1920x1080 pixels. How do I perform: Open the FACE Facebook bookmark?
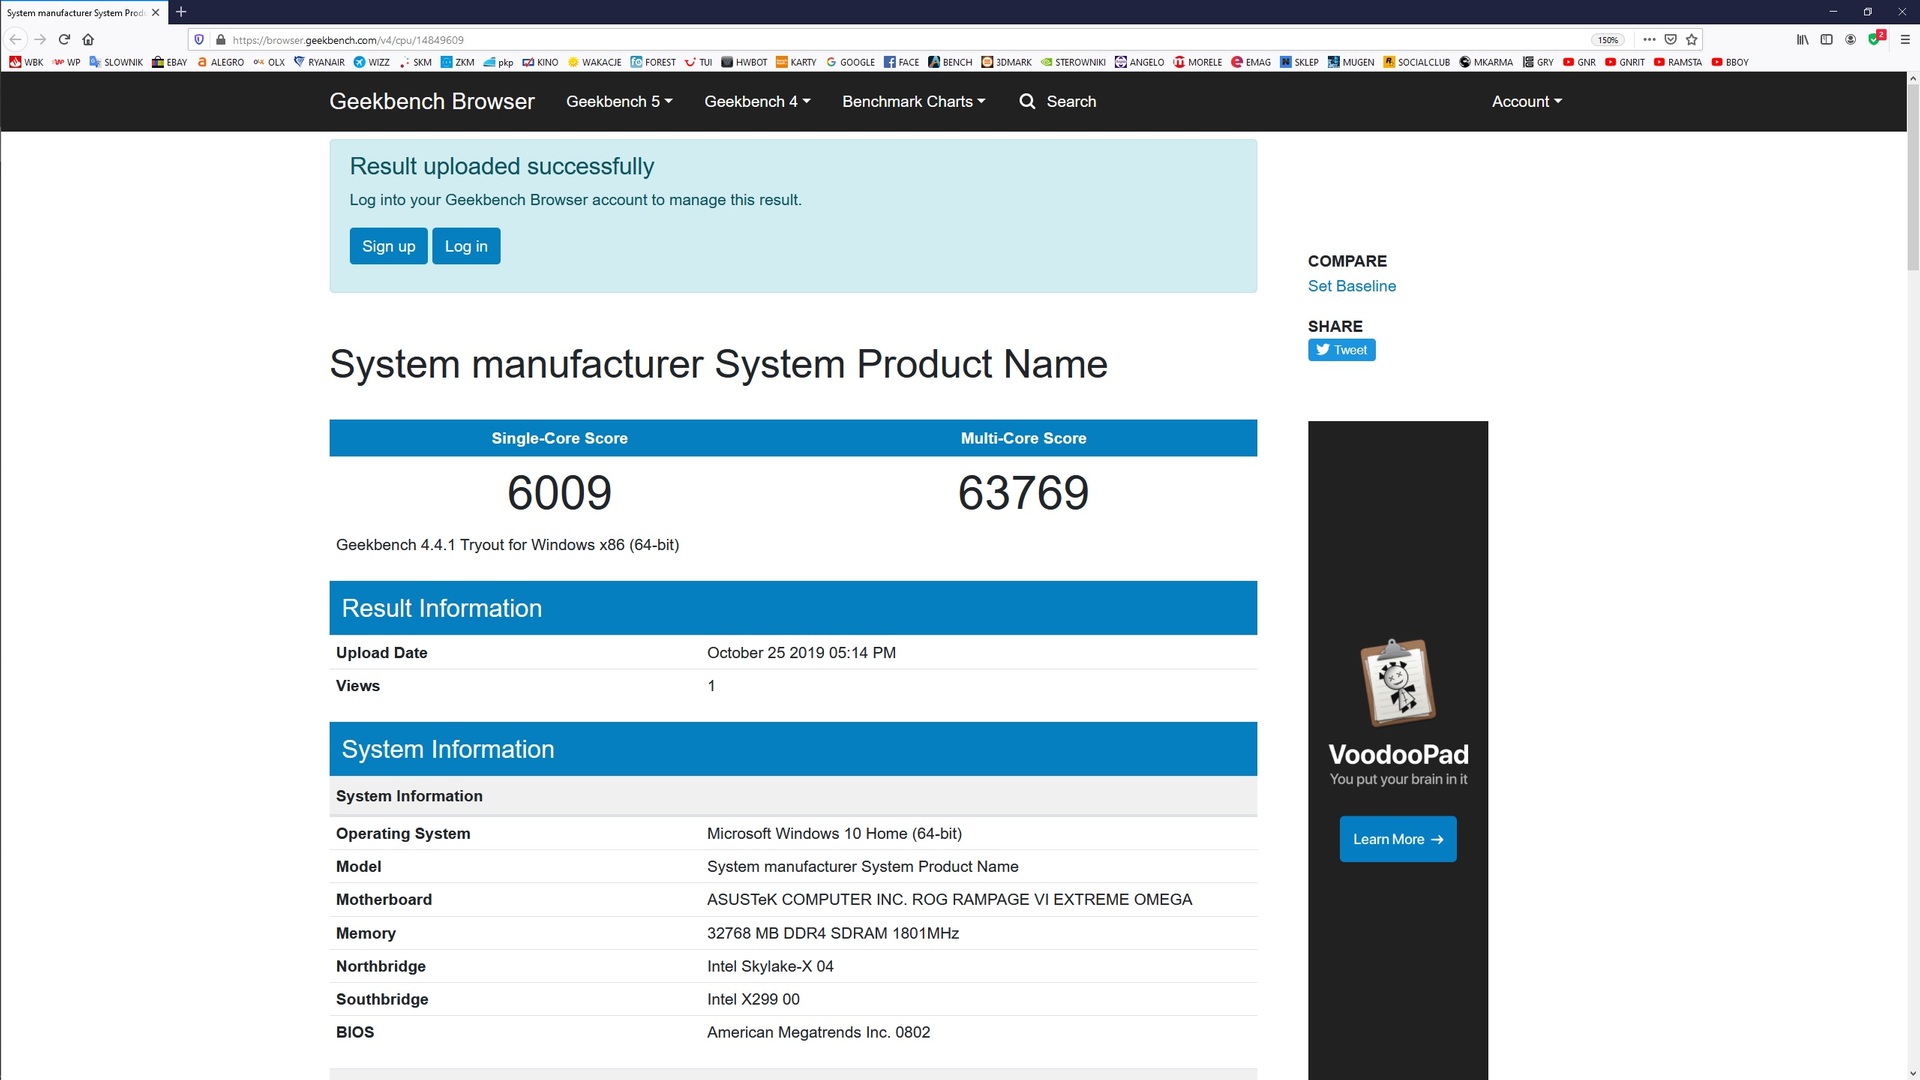(901, 62)
